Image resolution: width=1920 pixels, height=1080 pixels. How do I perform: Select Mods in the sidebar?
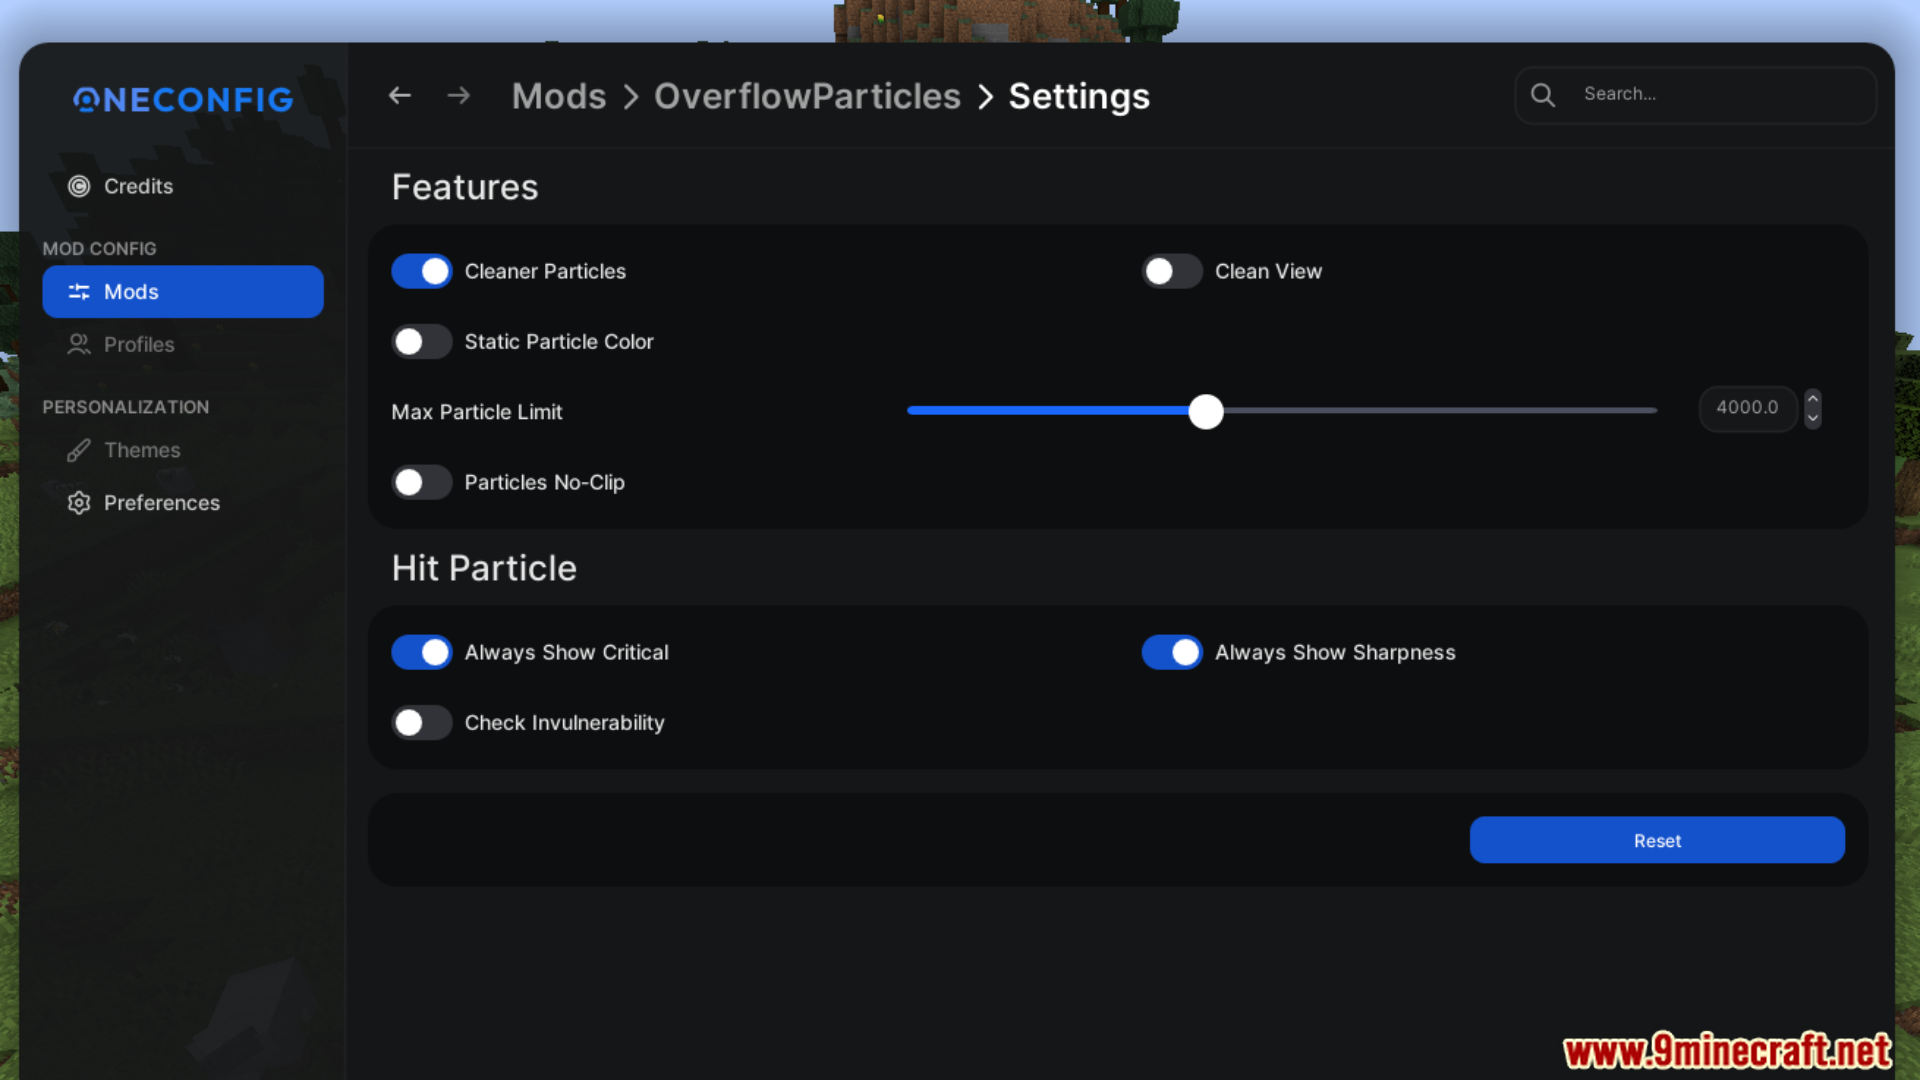[183, 292]
